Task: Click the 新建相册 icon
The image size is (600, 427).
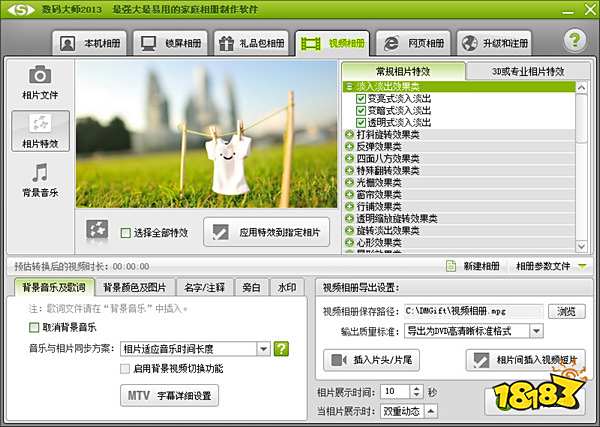Action: [x=452, y=266]
